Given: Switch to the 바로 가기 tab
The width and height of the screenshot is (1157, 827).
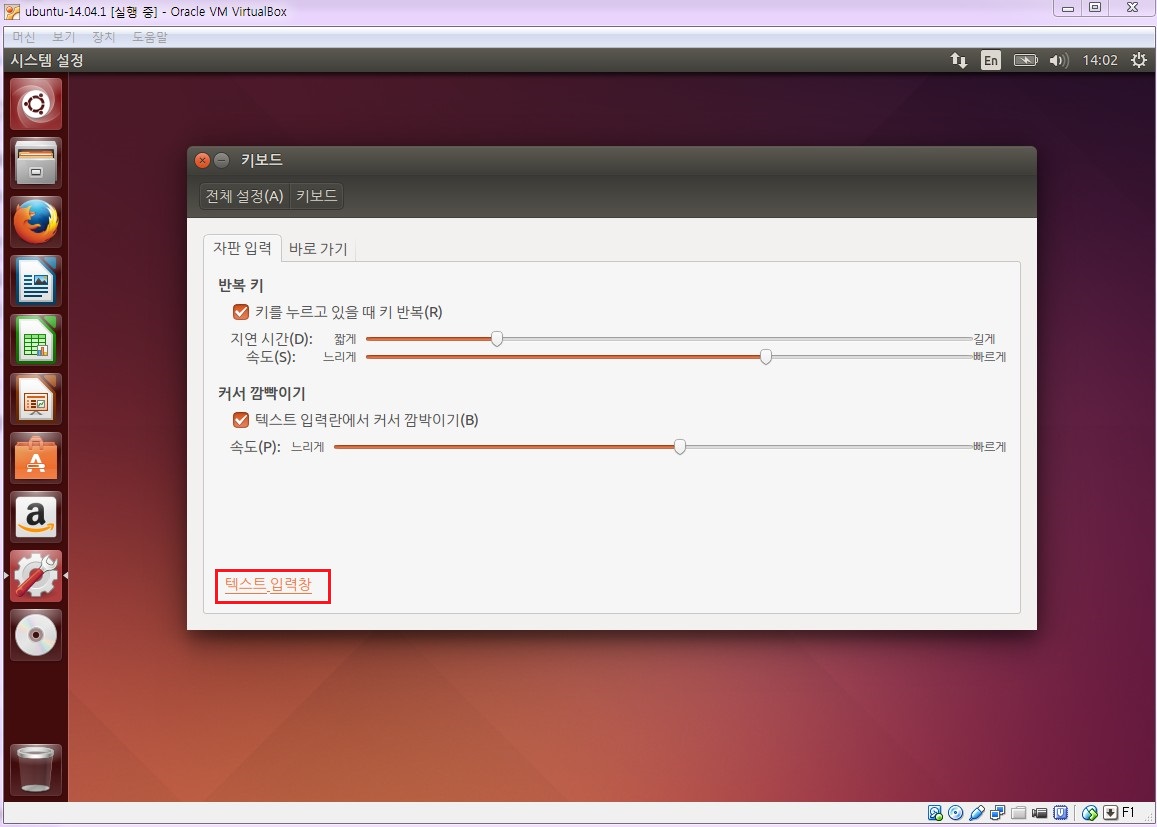Looking at the screenshot, I should click(x=318, y=248).
